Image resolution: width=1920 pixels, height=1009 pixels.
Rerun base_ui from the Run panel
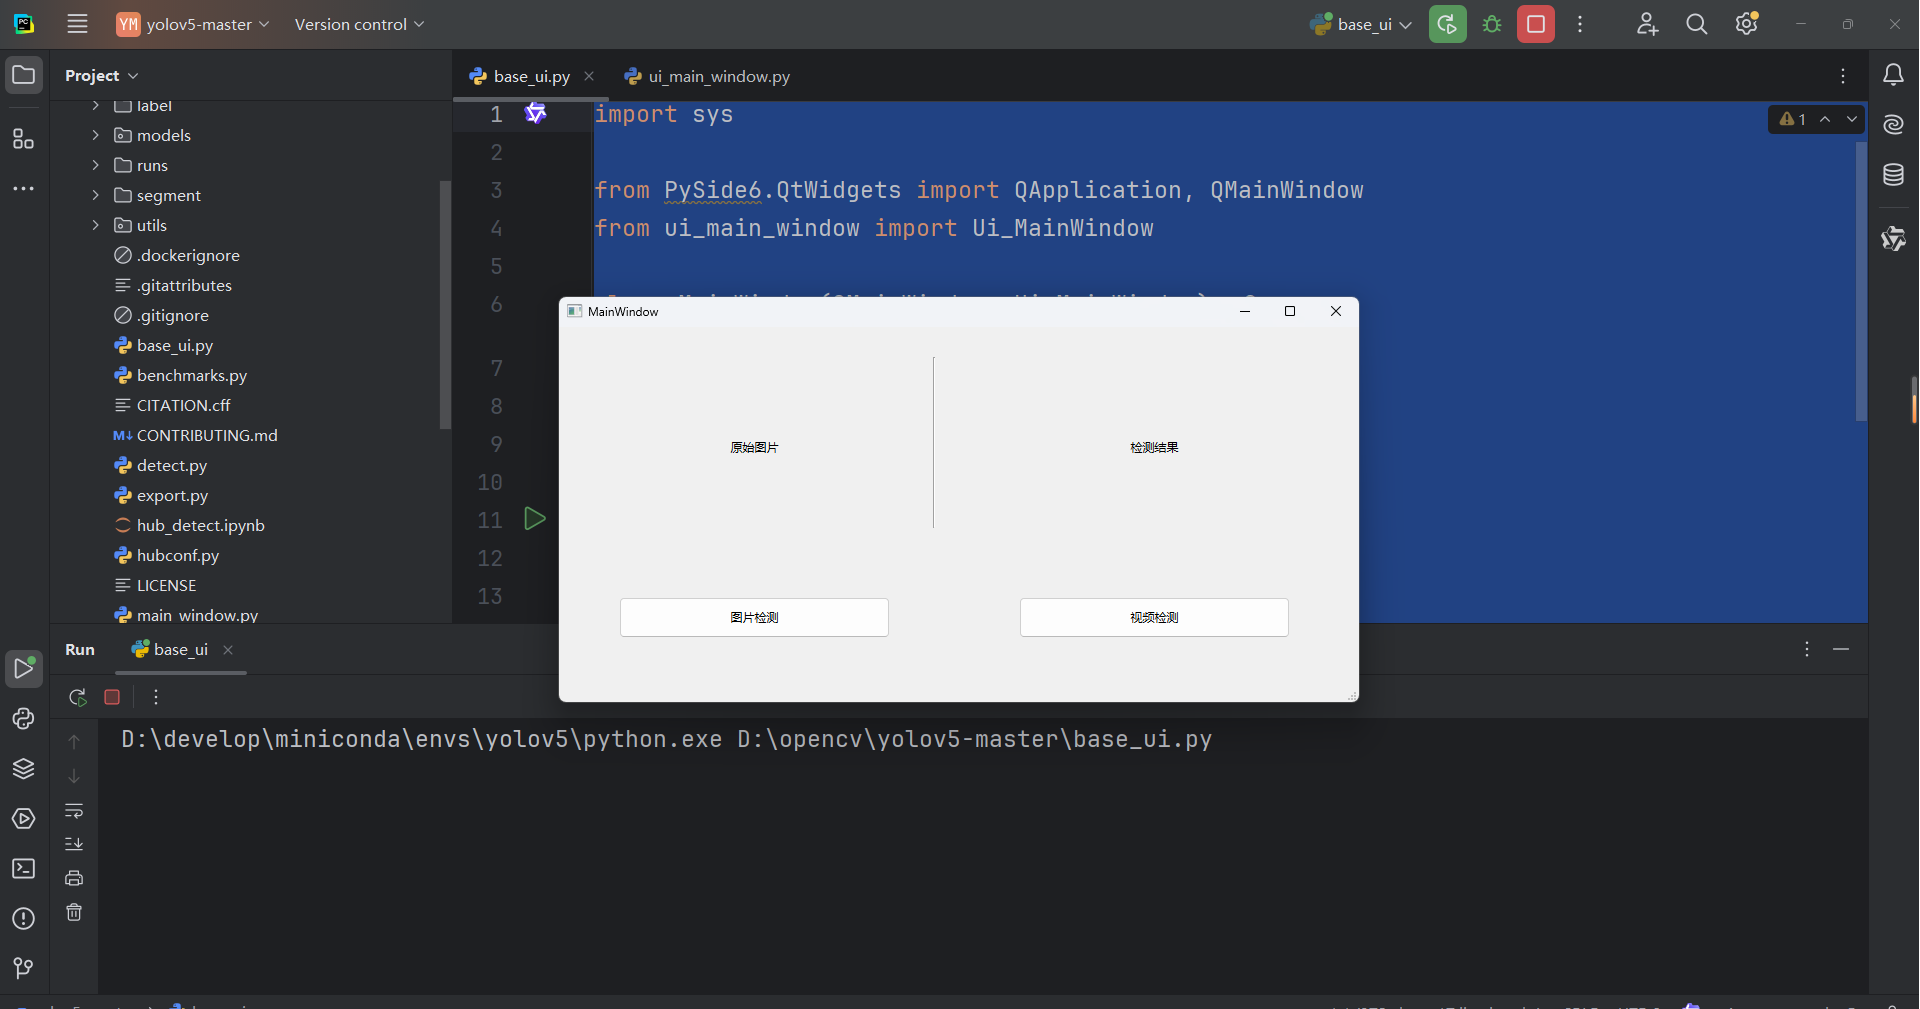pyautogui.click(x=76, y=697)
